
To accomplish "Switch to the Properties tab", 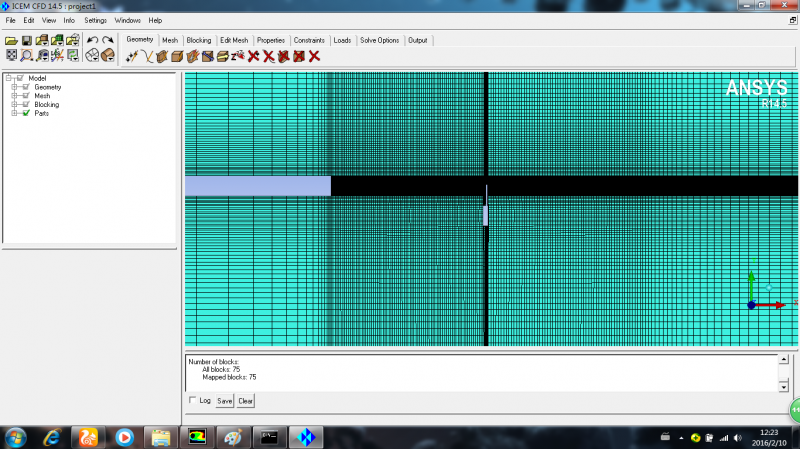I will [x=271, y=40].
